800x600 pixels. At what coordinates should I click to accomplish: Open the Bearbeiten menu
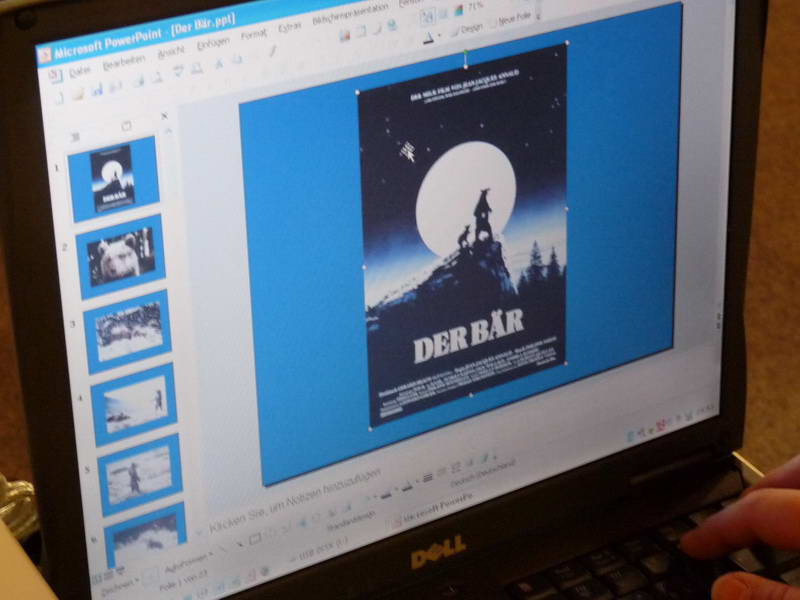coord(124,61)
